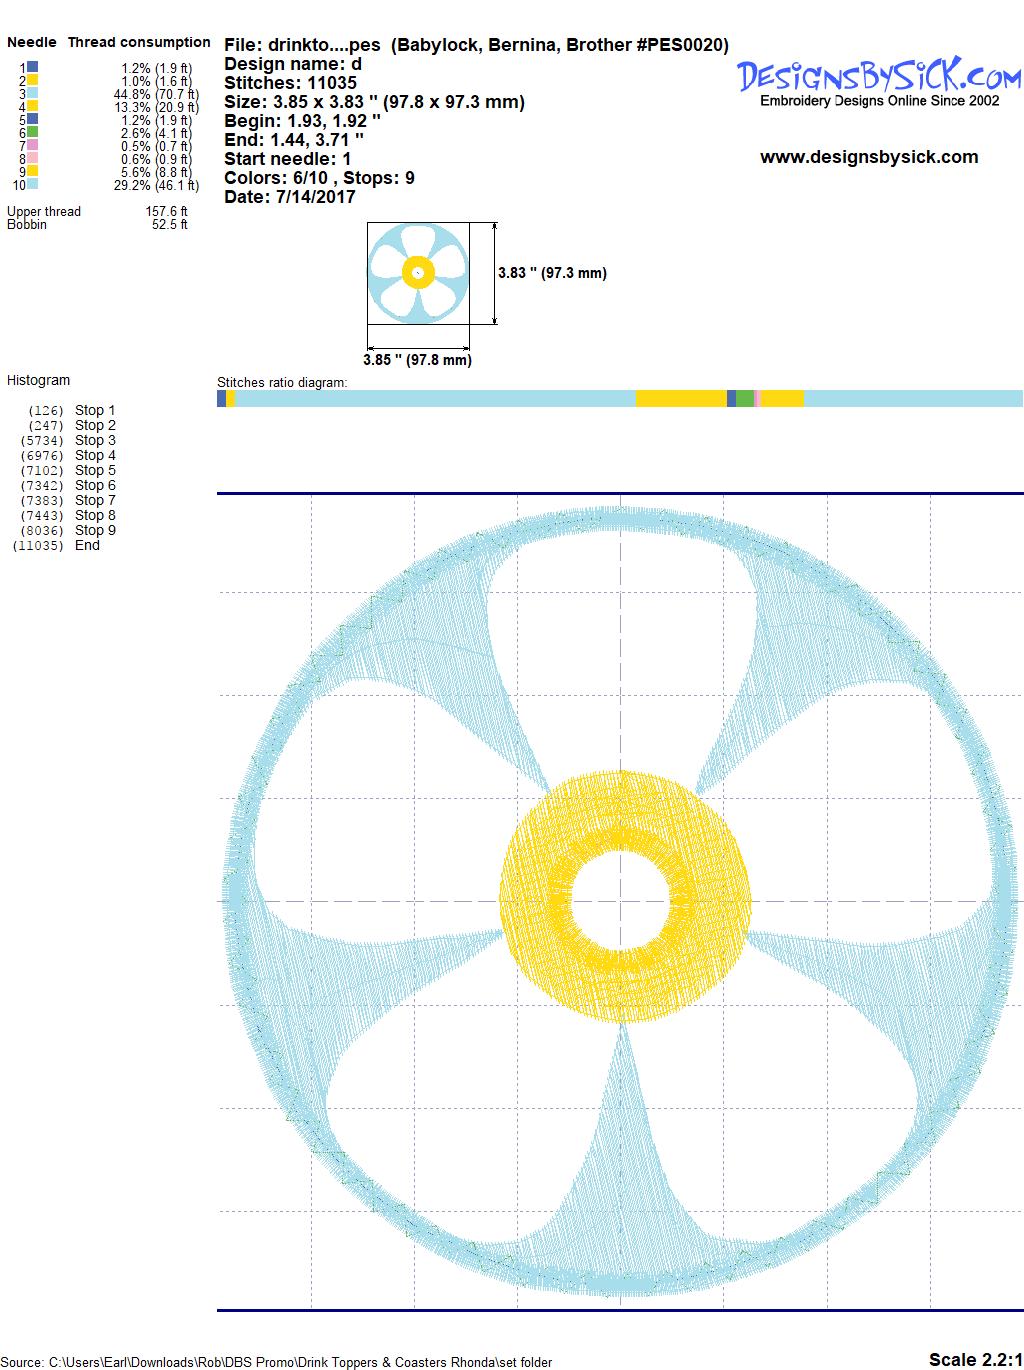This screenshot has width=1024, height=1370.
Task: Select the needle 10 light blue swatch
Action: [33, 185]
